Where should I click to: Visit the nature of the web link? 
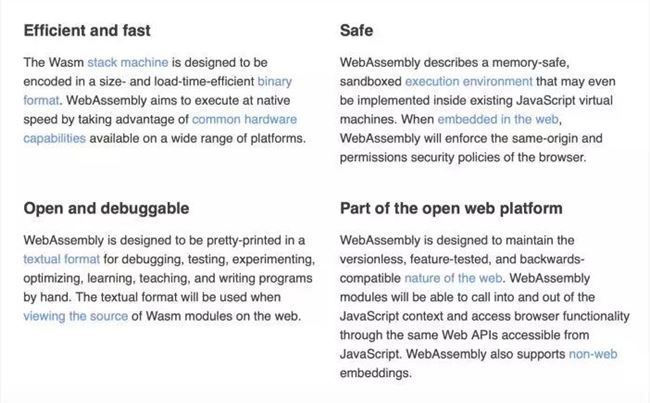coord(453,278)
